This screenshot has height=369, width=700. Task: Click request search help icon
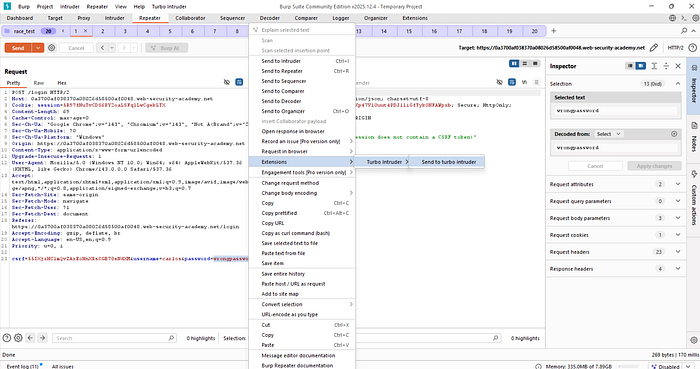(x=7, y=338)
